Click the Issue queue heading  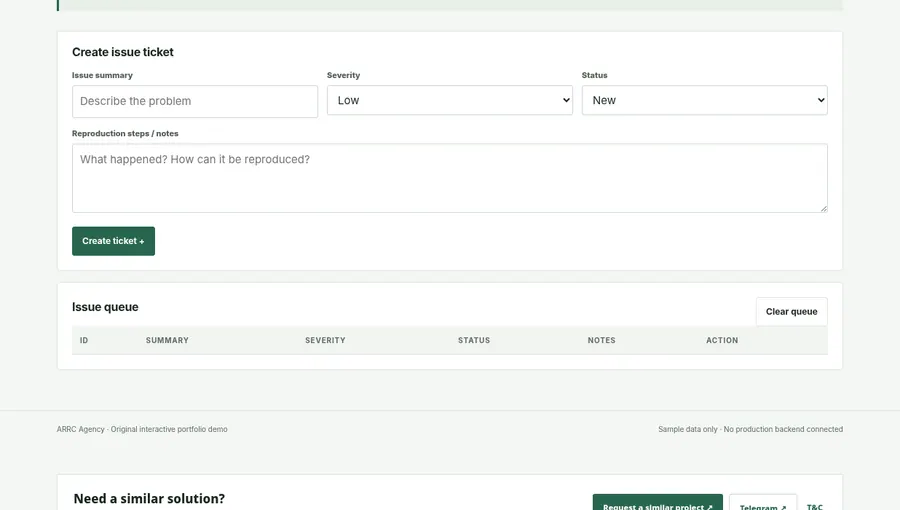click(x=105, y=307)
